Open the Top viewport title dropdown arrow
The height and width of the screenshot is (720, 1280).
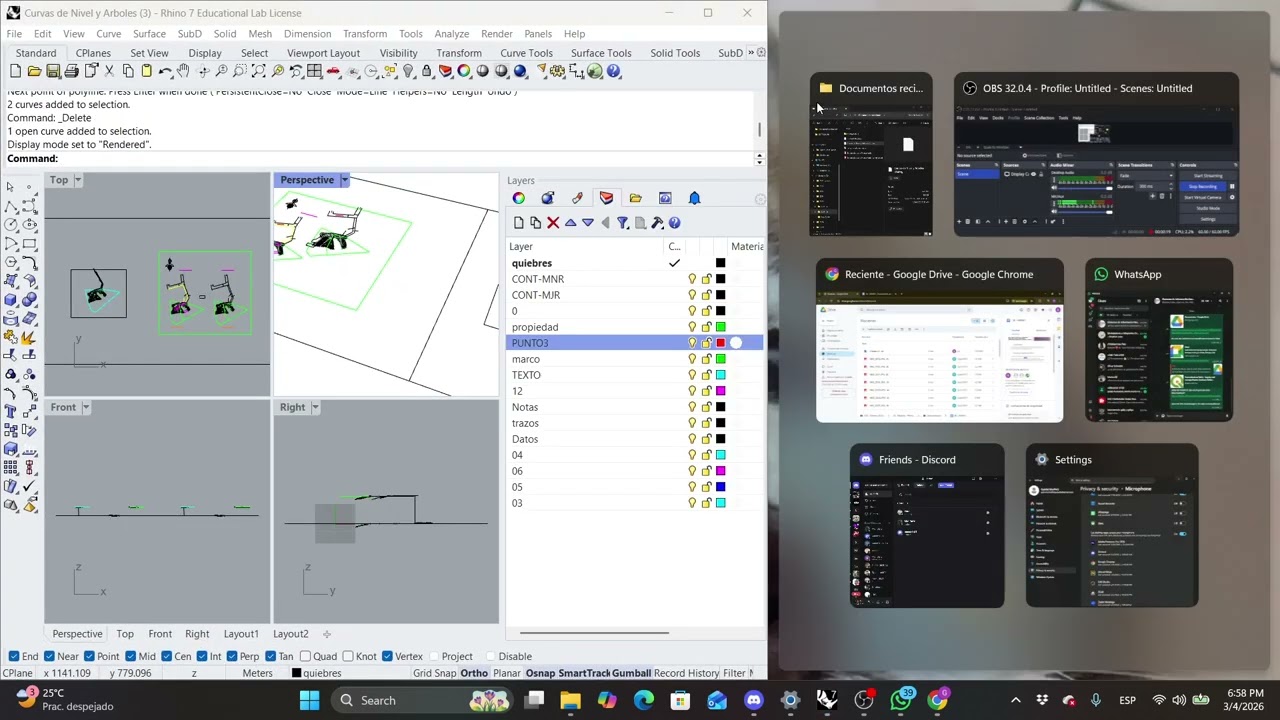78,180
